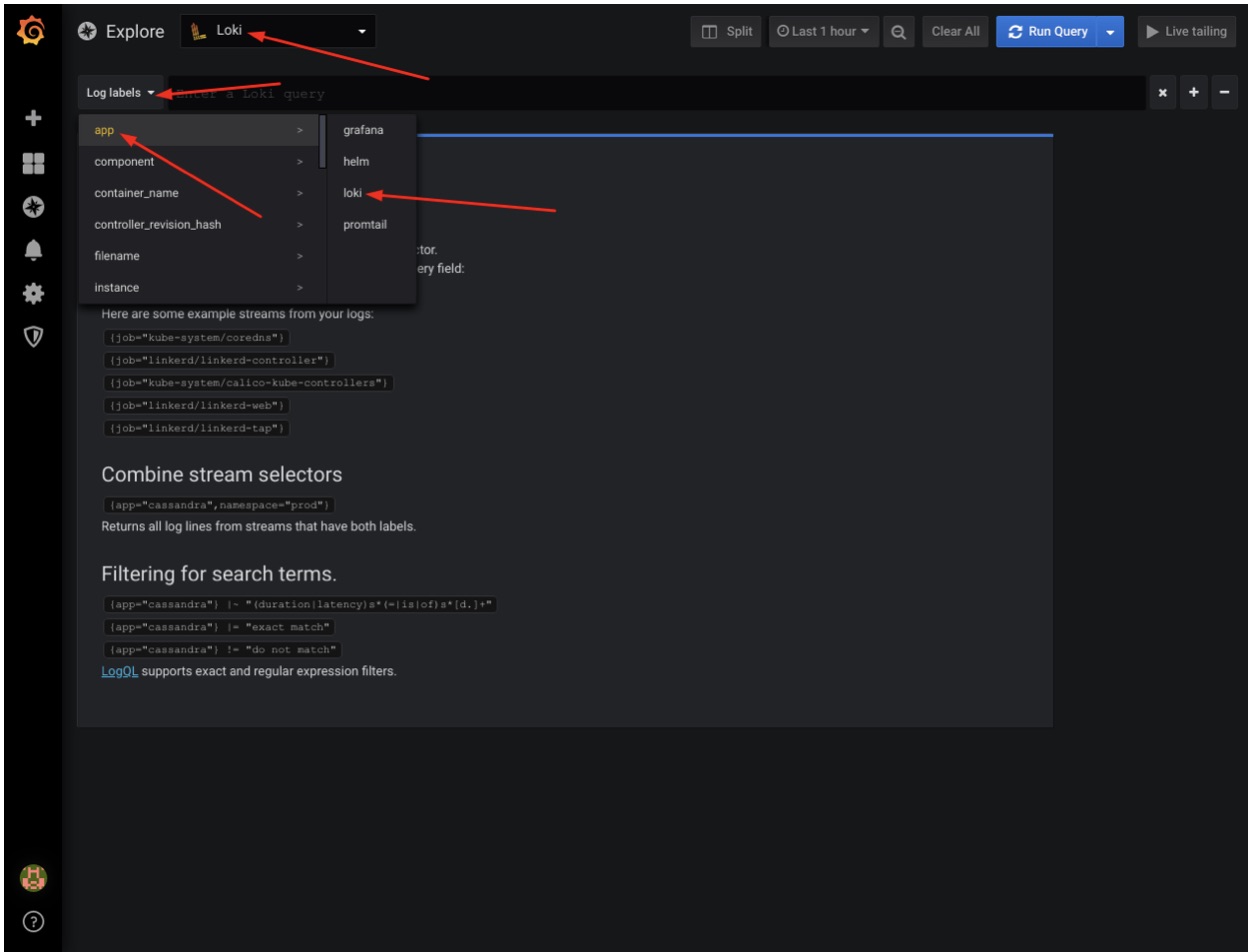
Task: Click example stream kube-system/calico-kube-controllers
Action: (249, 383)
